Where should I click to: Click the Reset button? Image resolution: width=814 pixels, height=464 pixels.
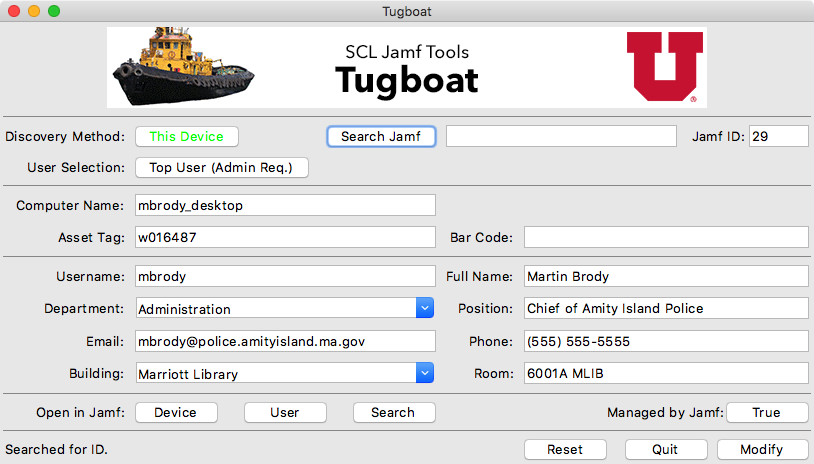click(565, 449)
